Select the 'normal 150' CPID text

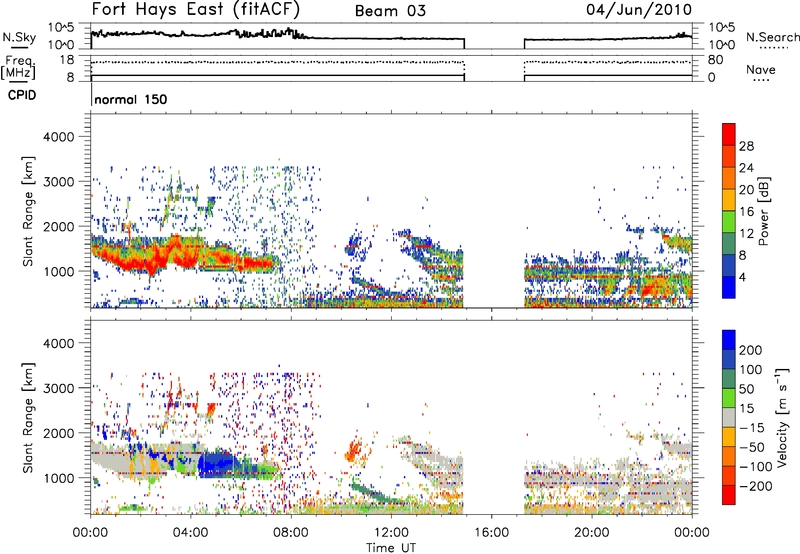[x=131, y=99]
